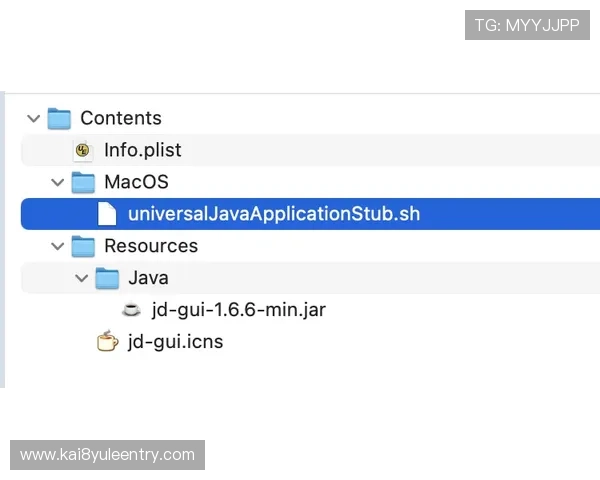
Task: Select the jd-gui.icns file name
Action: pyautogui.click(x=176, y=342)
